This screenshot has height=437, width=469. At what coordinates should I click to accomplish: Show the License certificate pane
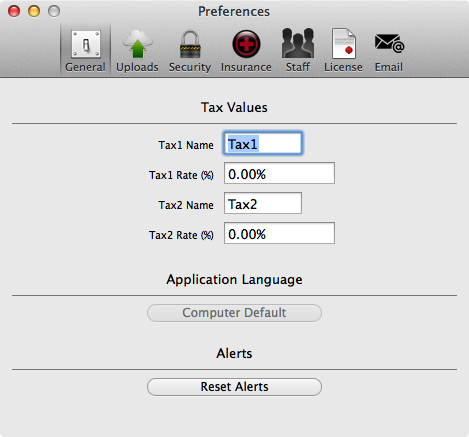pos(343,51)
